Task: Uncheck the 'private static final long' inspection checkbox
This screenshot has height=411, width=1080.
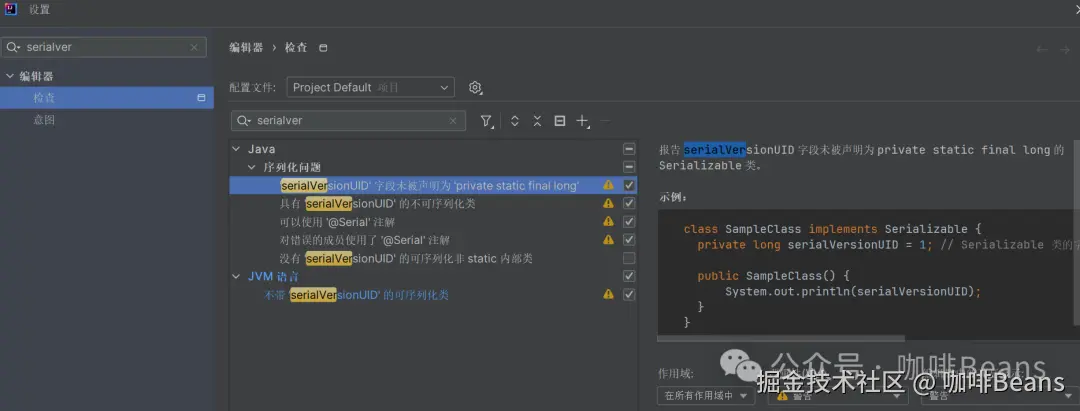Action: 629,185
